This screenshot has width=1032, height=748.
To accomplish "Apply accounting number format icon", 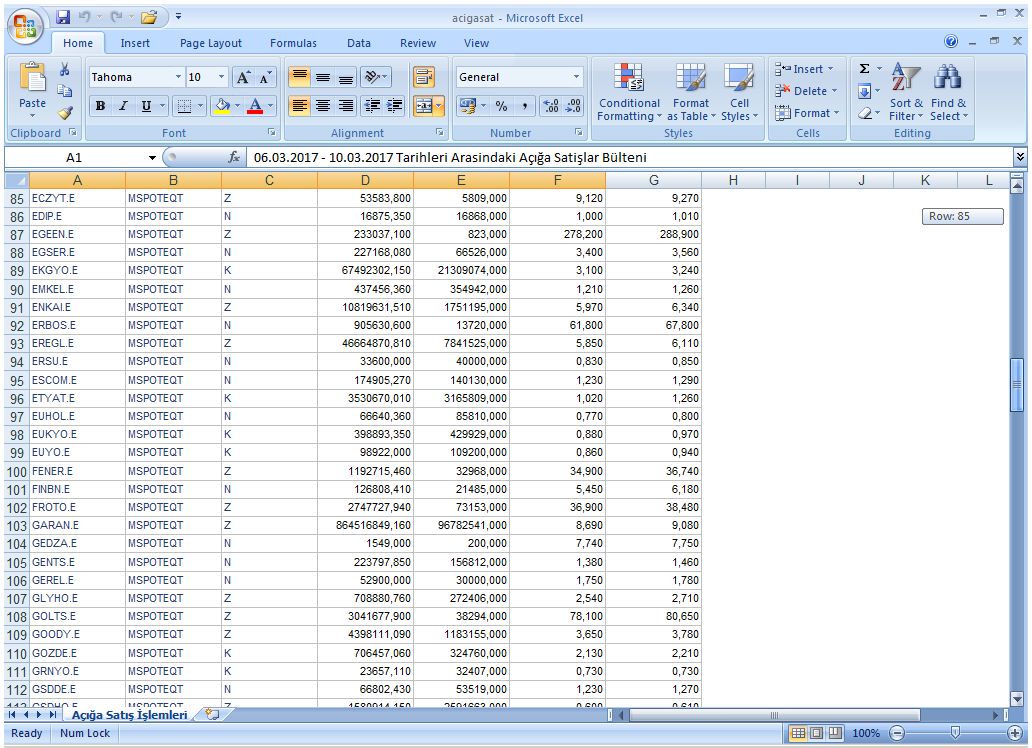I will pyautogui.click(x=468, y=105).
